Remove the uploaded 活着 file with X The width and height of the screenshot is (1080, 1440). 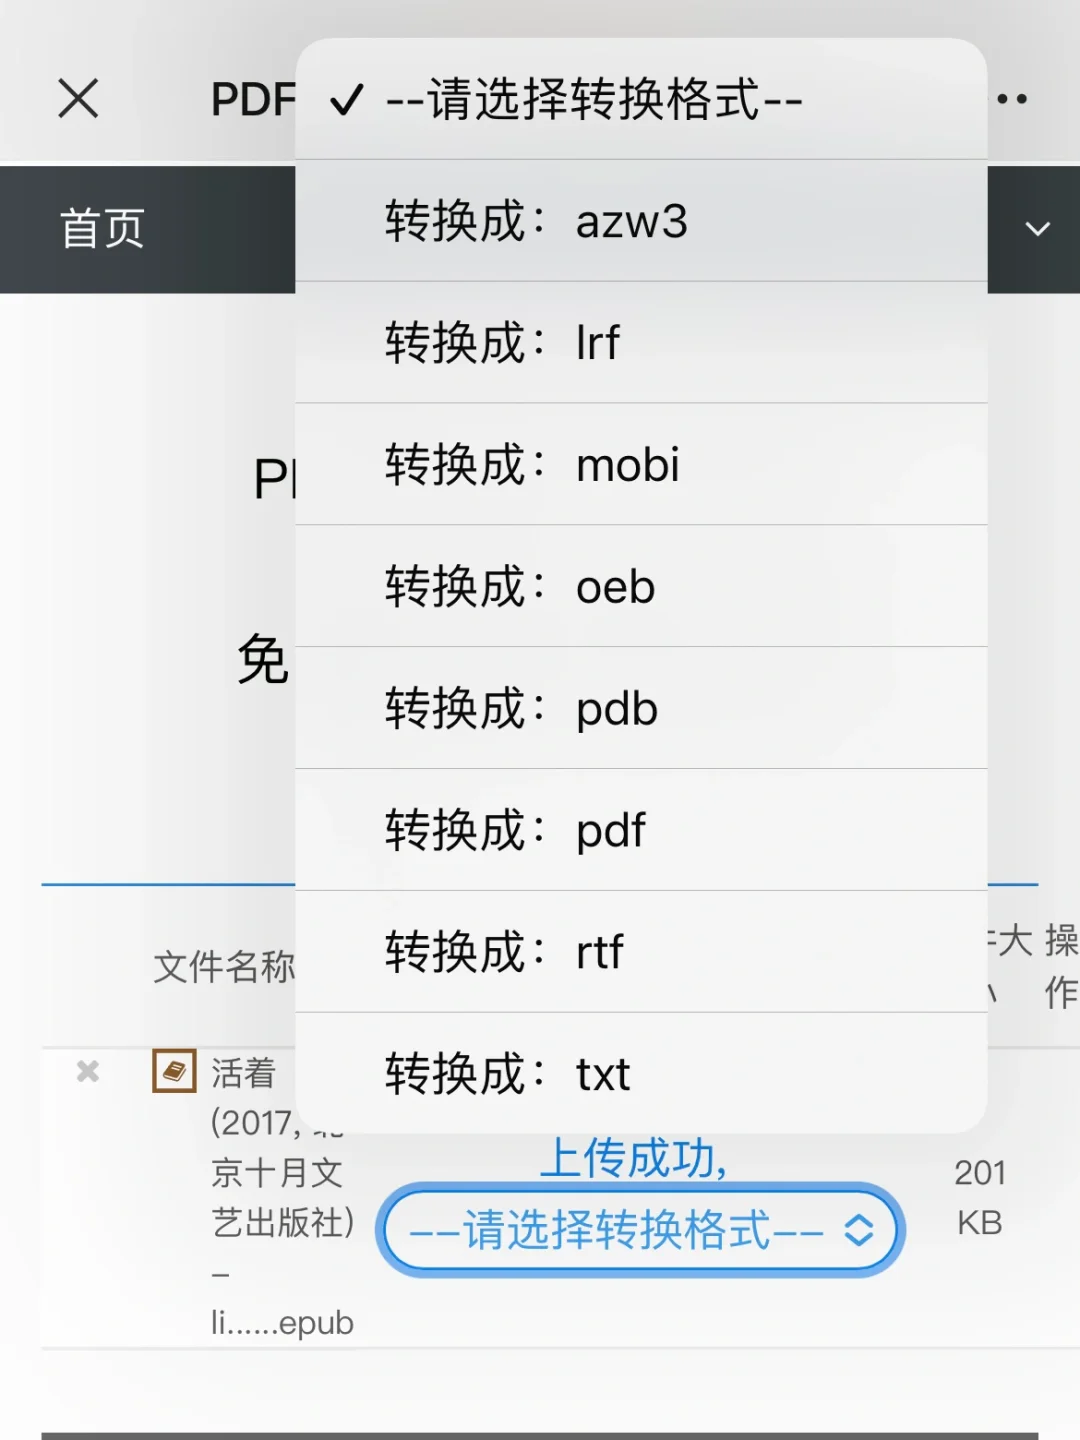(x=88, y=1072)
